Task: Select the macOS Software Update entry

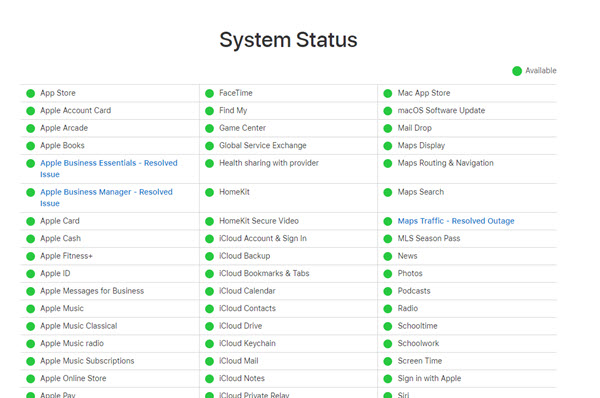Action: pyautogui.click(x=441, y=110)
